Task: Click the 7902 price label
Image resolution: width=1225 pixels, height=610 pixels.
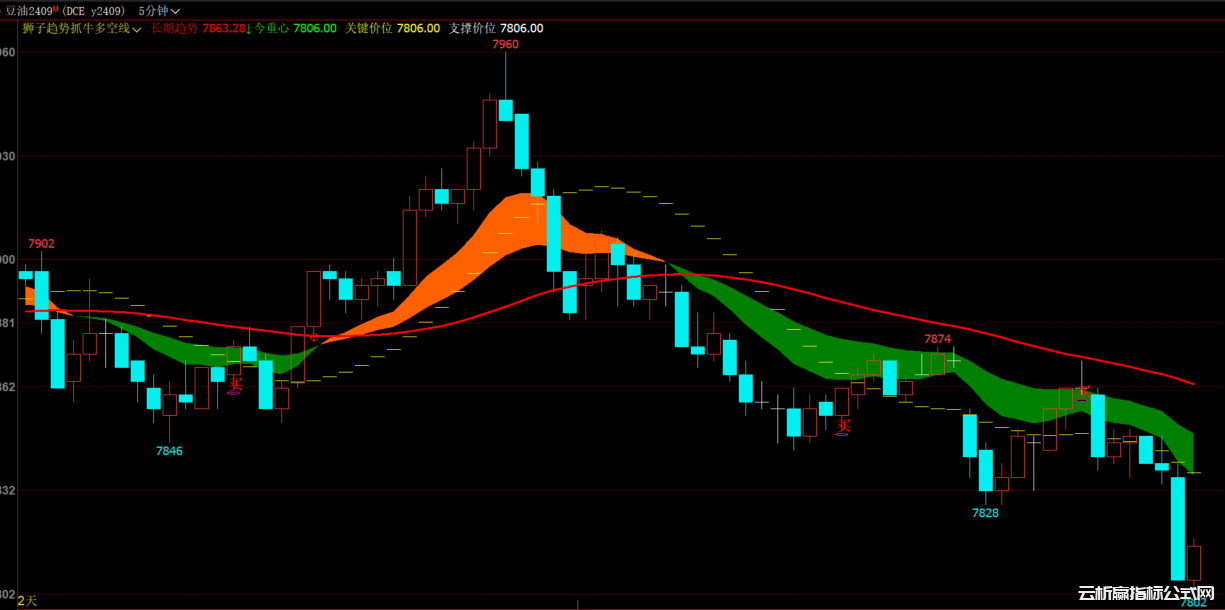Action: coord(41,244)
